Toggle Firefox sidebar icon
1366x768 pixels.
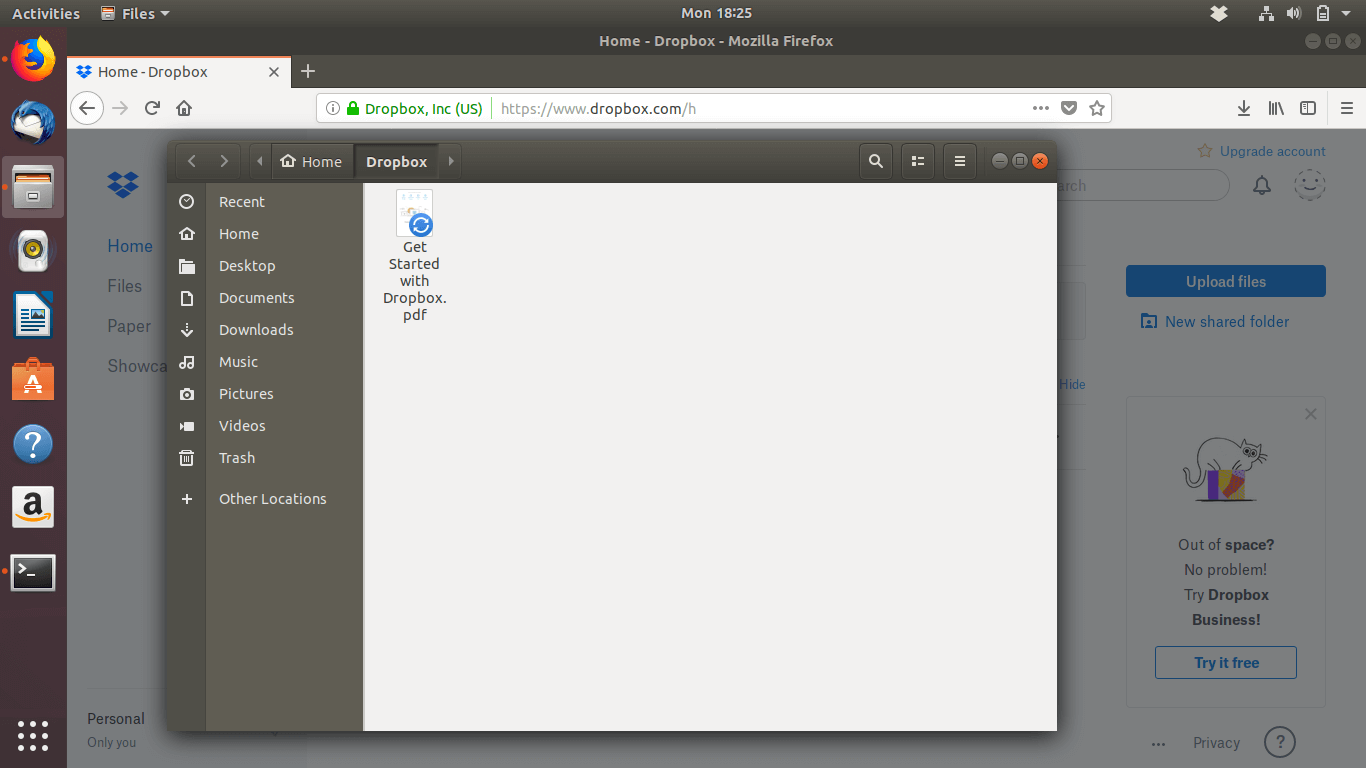(x=1308, y=108)
